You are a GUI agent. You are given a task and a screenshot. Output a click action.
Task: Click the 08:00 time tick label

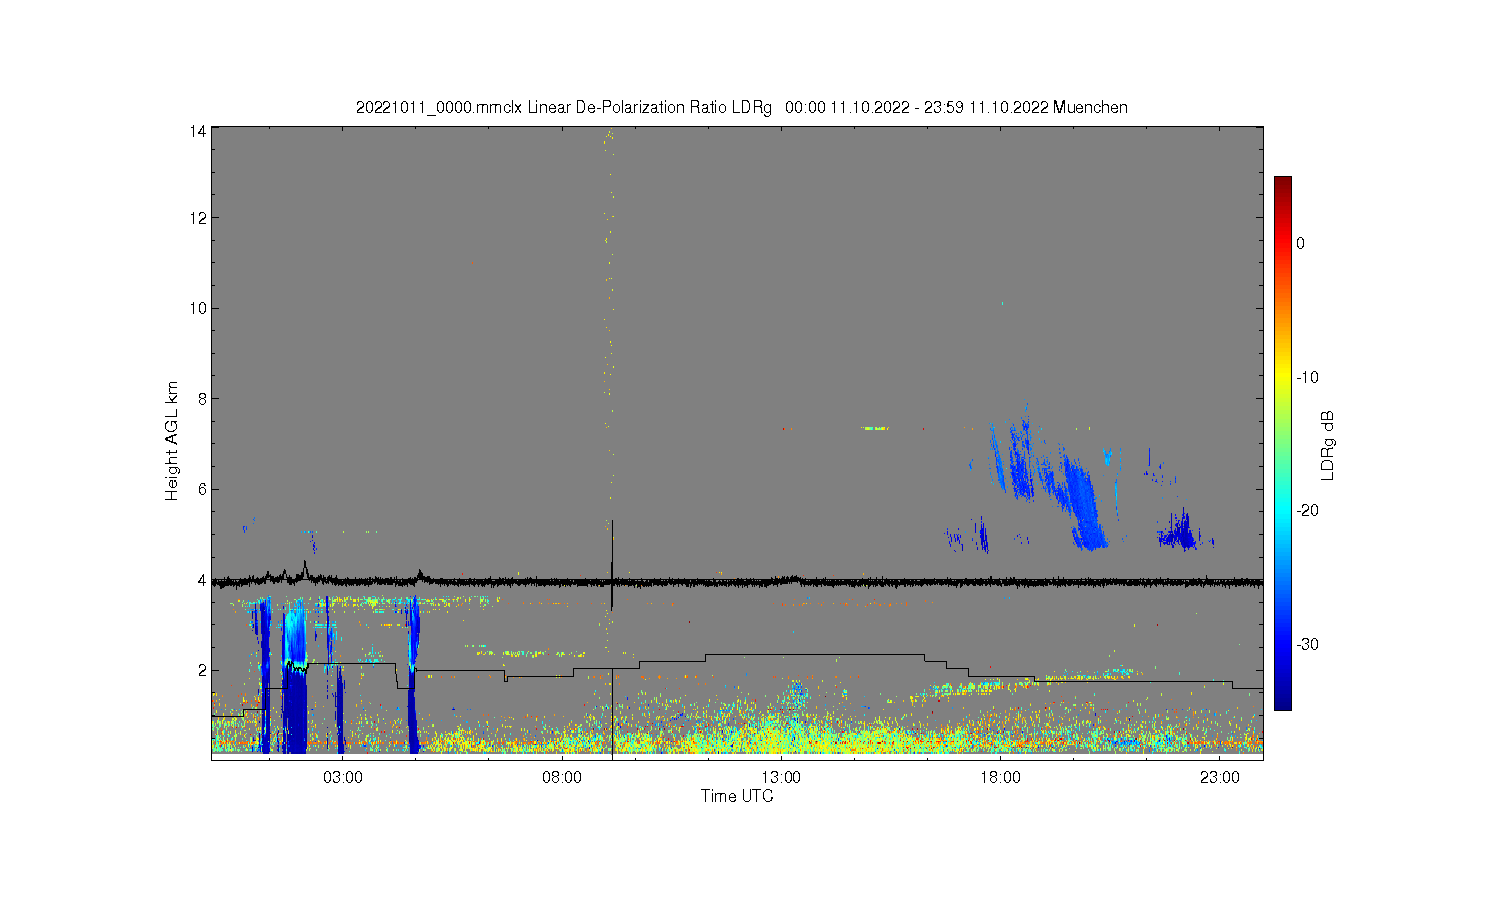pyautogui.click(x=562, y=777)
